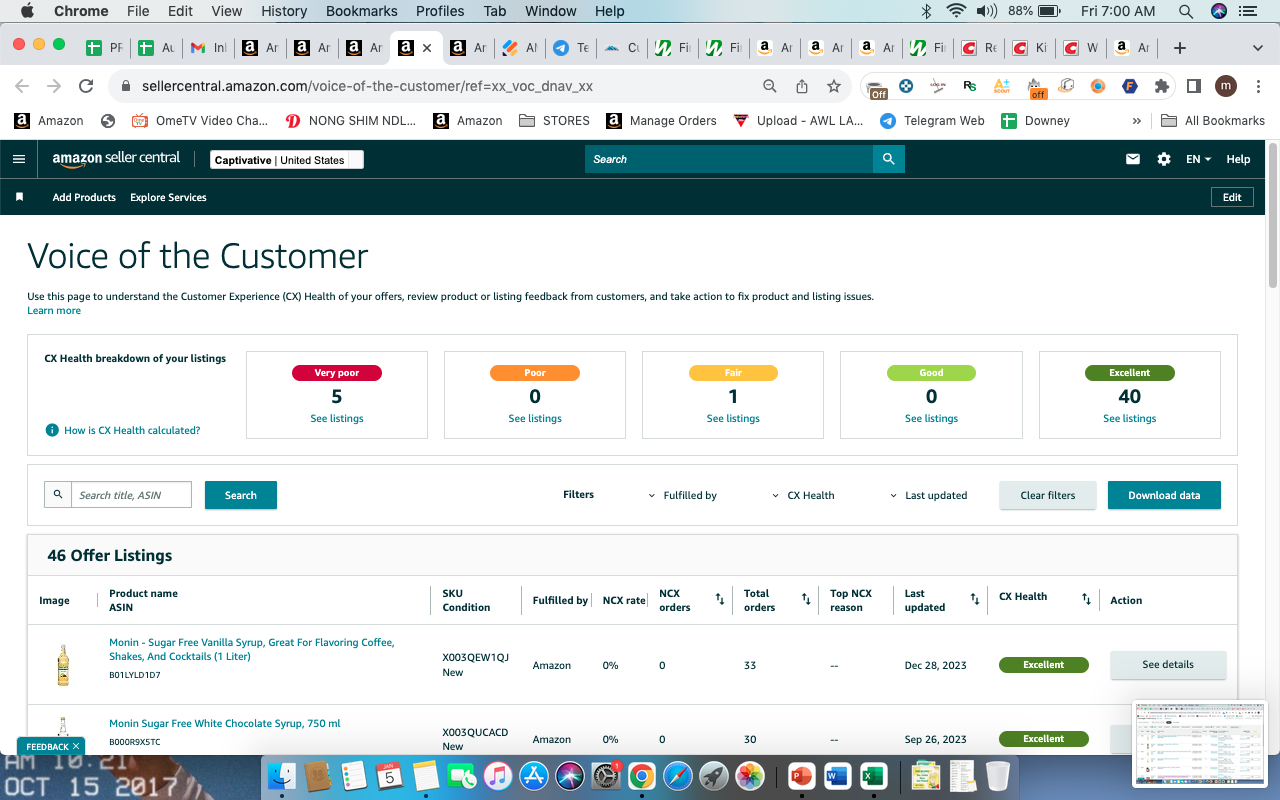1280x800 pixels.
Task: Launch Safari from the Dock
Action: (x=677, y=775)
